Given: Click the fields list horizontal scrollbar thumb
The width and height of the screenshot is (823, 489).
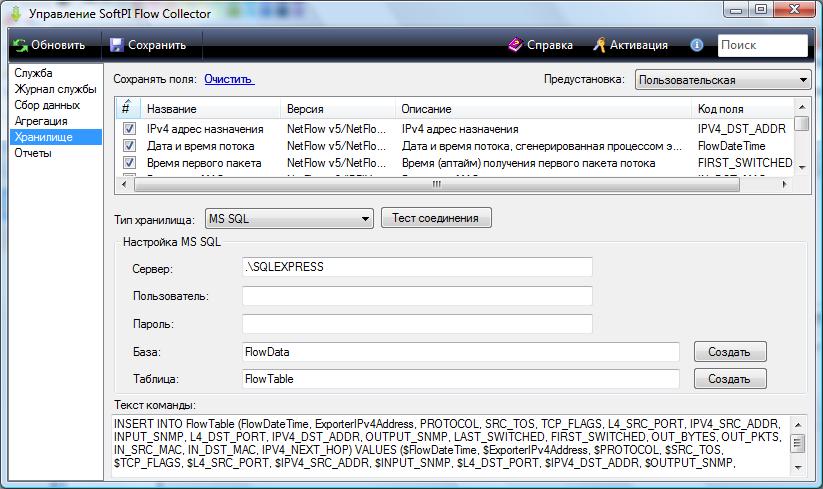Looking at the screenshot, I should [x=437, y=184].
